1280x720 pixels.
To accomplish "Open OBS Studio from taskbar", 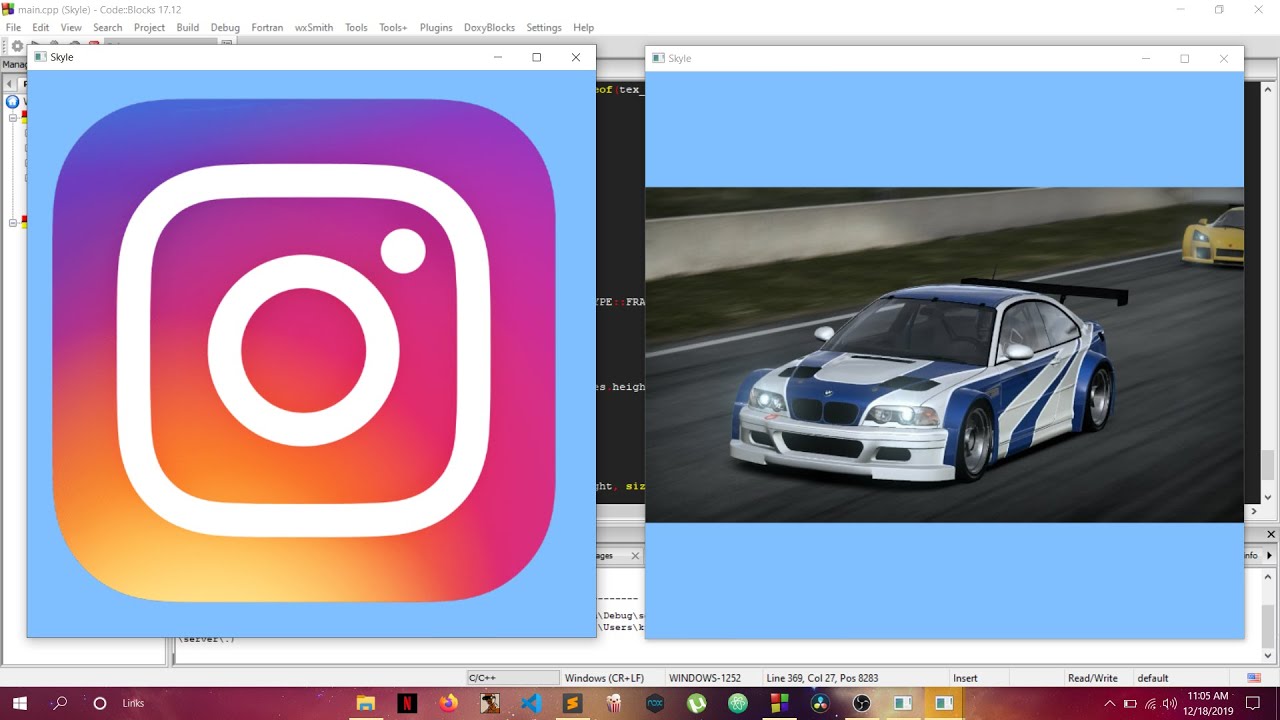I will pyautogui.click(x=862, y=703).
